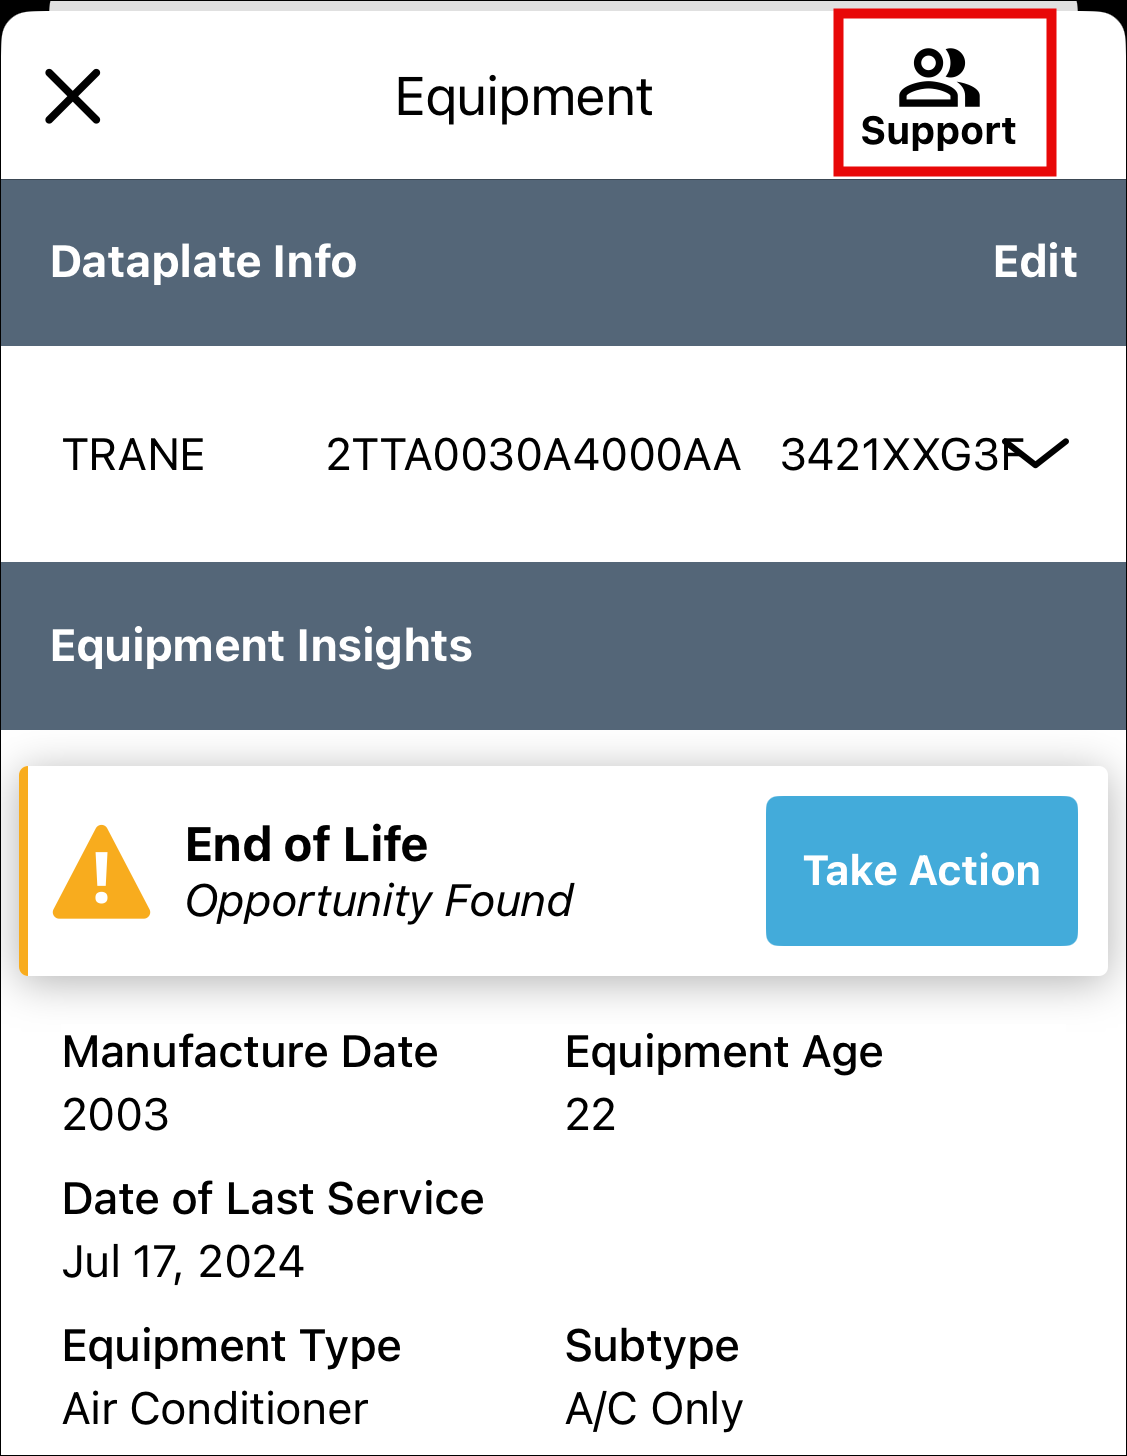Viewport: 1127px width, 1456px height.
Task: Tap the yellow warning triangle icon
Action: pyautogui.click(x=101, y=872)
